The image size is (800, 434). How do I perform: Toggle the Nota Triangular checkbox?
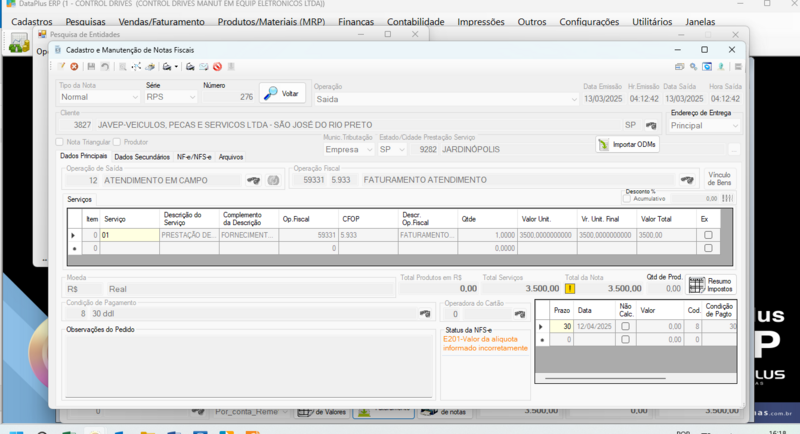tap(60, 142)
